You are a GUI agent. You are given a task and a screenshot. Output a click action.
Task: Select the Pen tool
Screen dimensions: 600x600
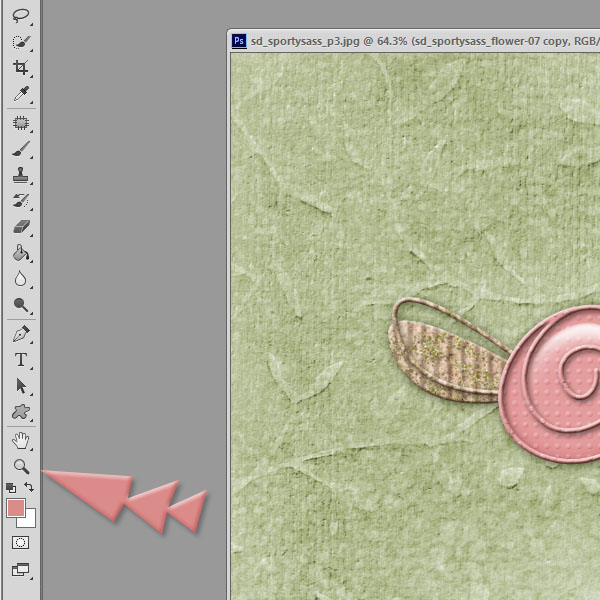21,334
